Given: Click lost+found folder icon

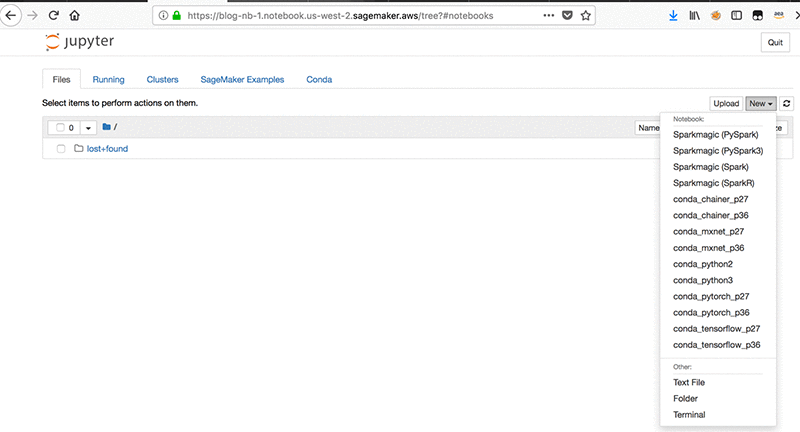Looking at the screenshot, I should point(79,148).
